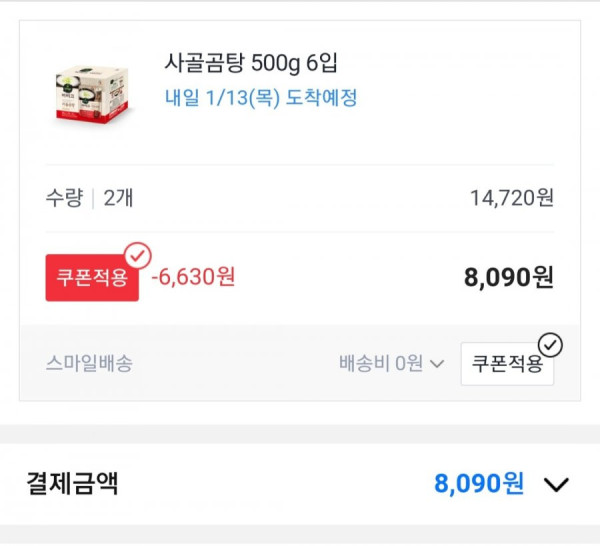The height and width of the screenshot is (546, 600).
Task: Click the 2개 quantity value
Action: tap(118, 198)
